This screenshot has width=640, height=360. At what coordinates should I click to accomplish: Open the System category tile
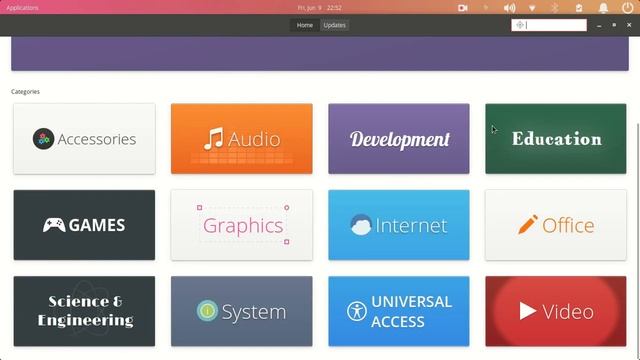pos(242,311)
